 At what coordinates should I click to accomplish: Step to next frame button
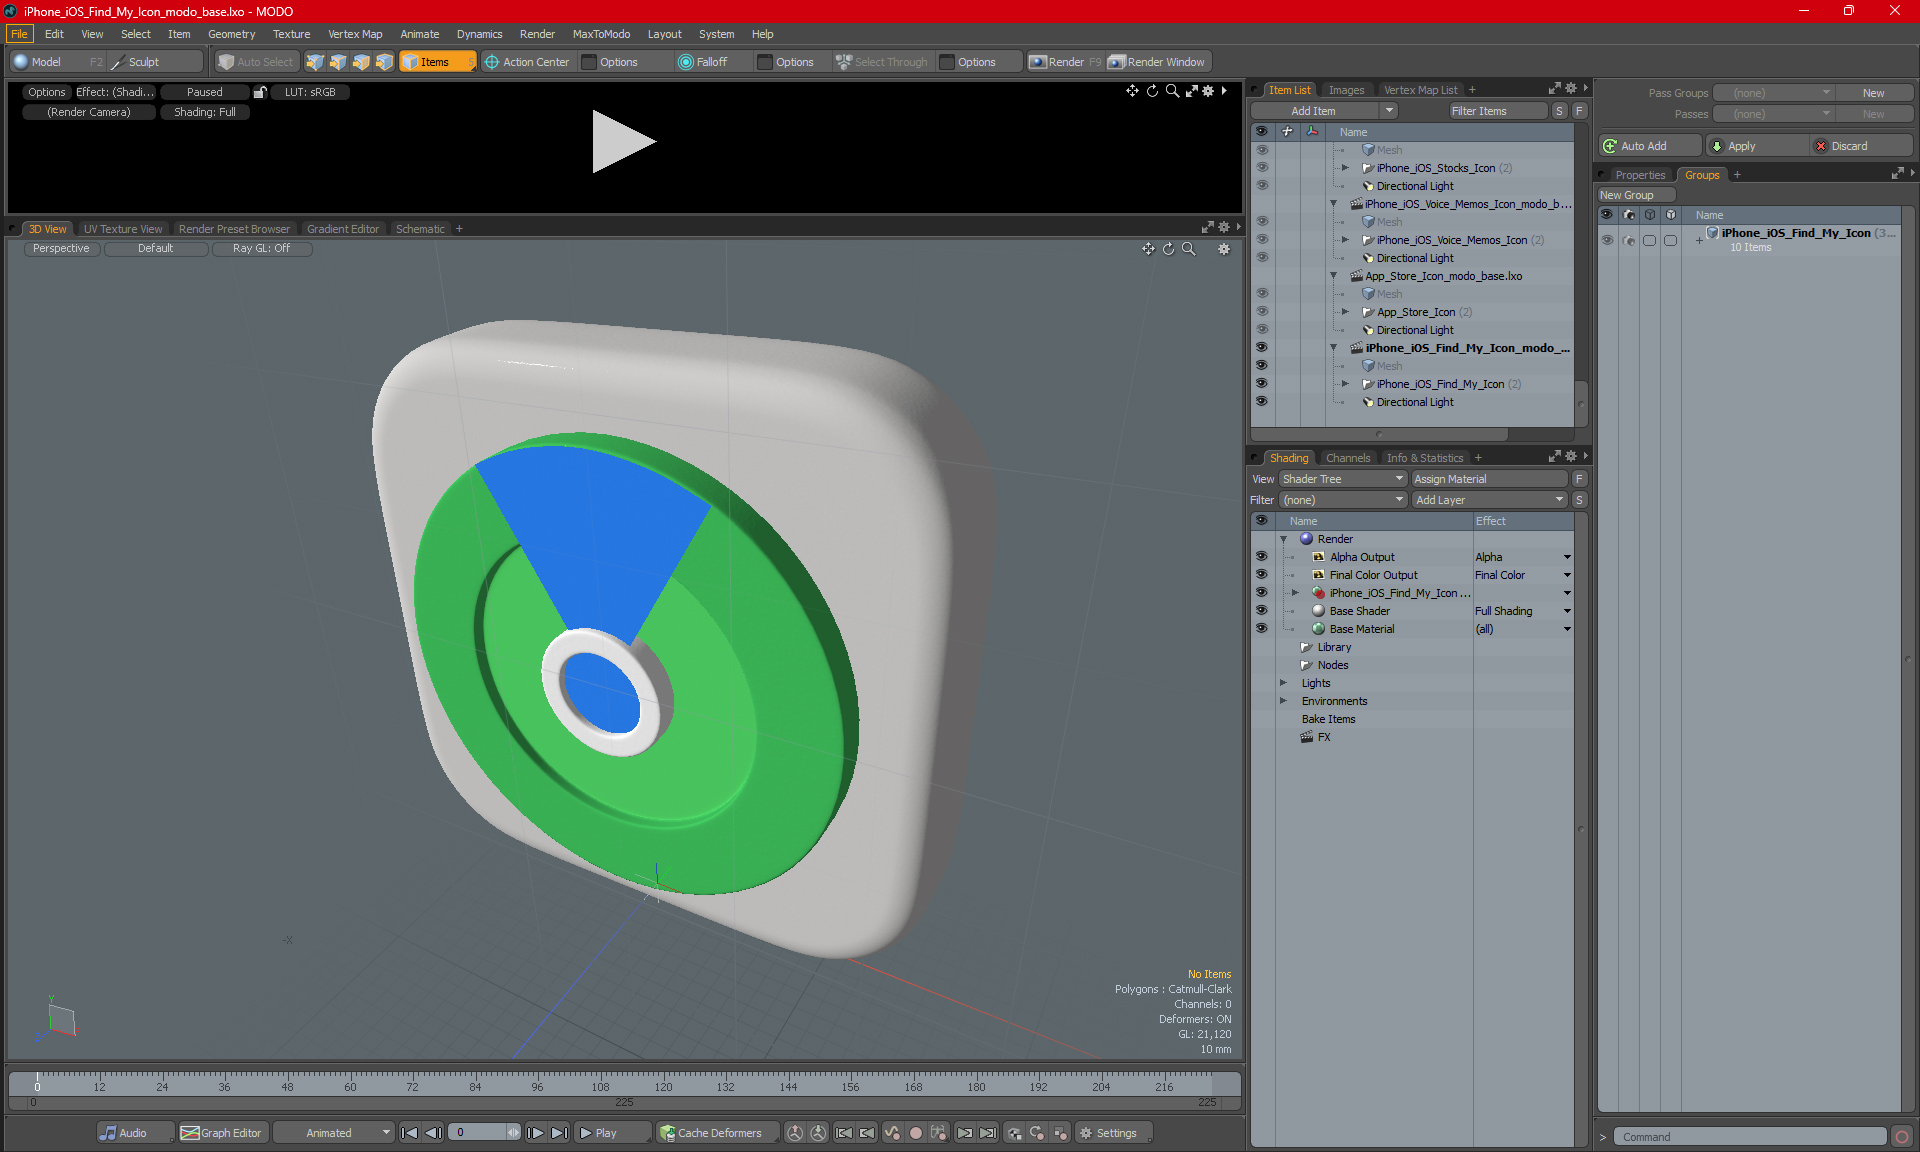[x=536, y=1133]
